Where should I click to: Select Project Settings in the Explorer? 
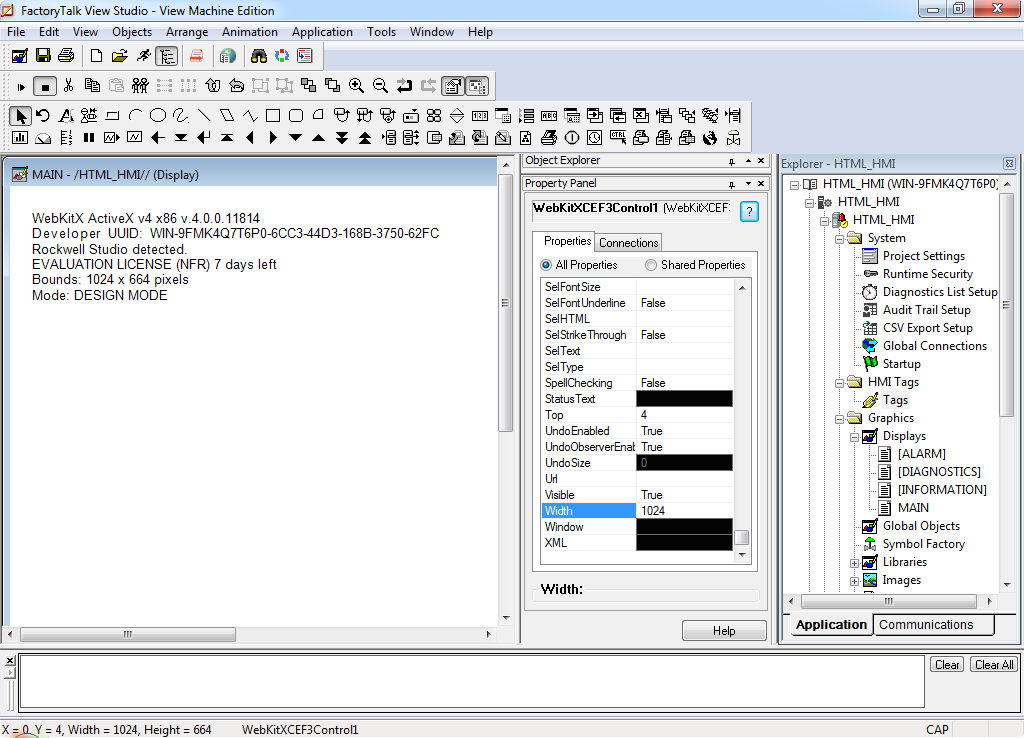pyautogui.click(x=923, y=256)
